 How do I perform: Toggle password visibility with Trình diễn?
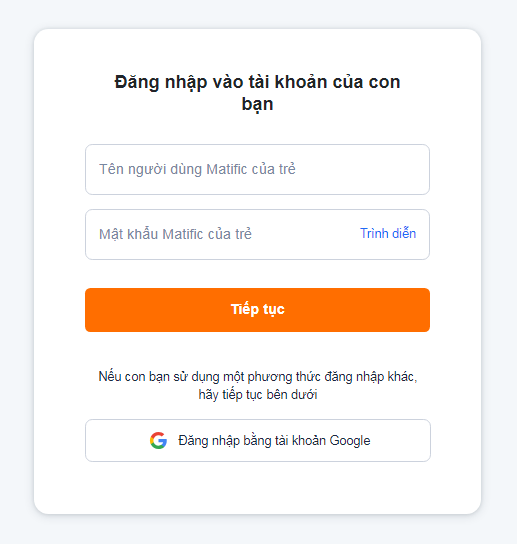click(x=388, y=233)
